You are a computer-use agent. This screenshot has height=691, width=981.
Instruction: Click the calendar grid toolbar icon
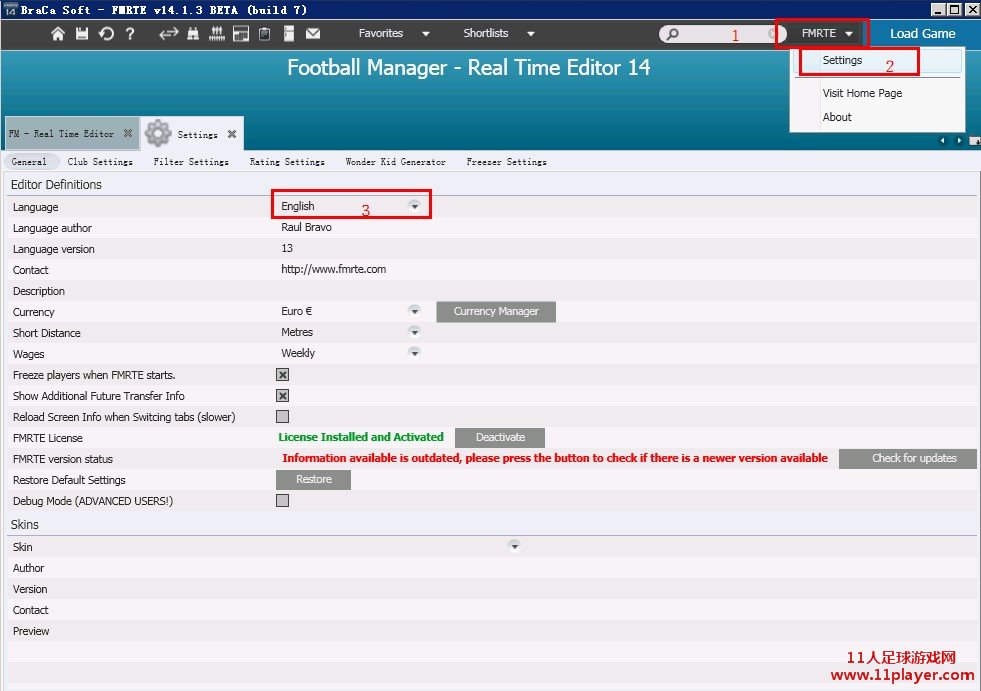(241, 34)
